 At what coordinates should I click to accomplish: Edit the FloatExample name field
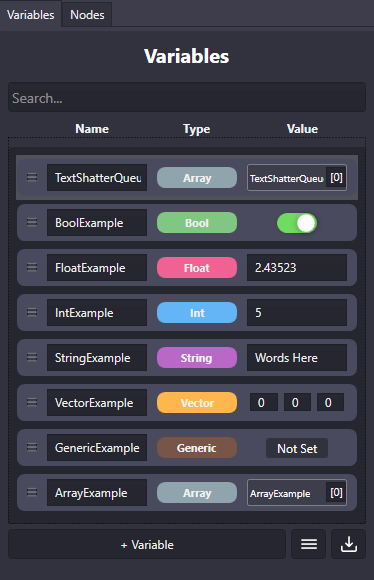97,268
